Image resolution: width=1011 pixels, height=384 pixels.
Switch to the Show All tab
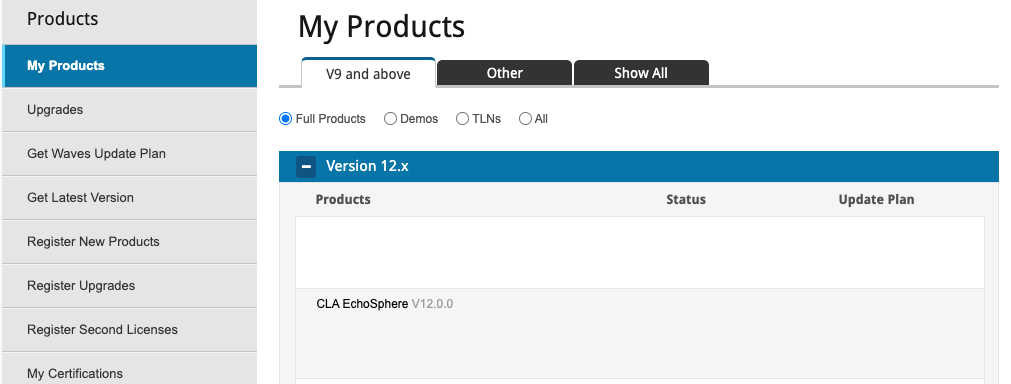641,73
